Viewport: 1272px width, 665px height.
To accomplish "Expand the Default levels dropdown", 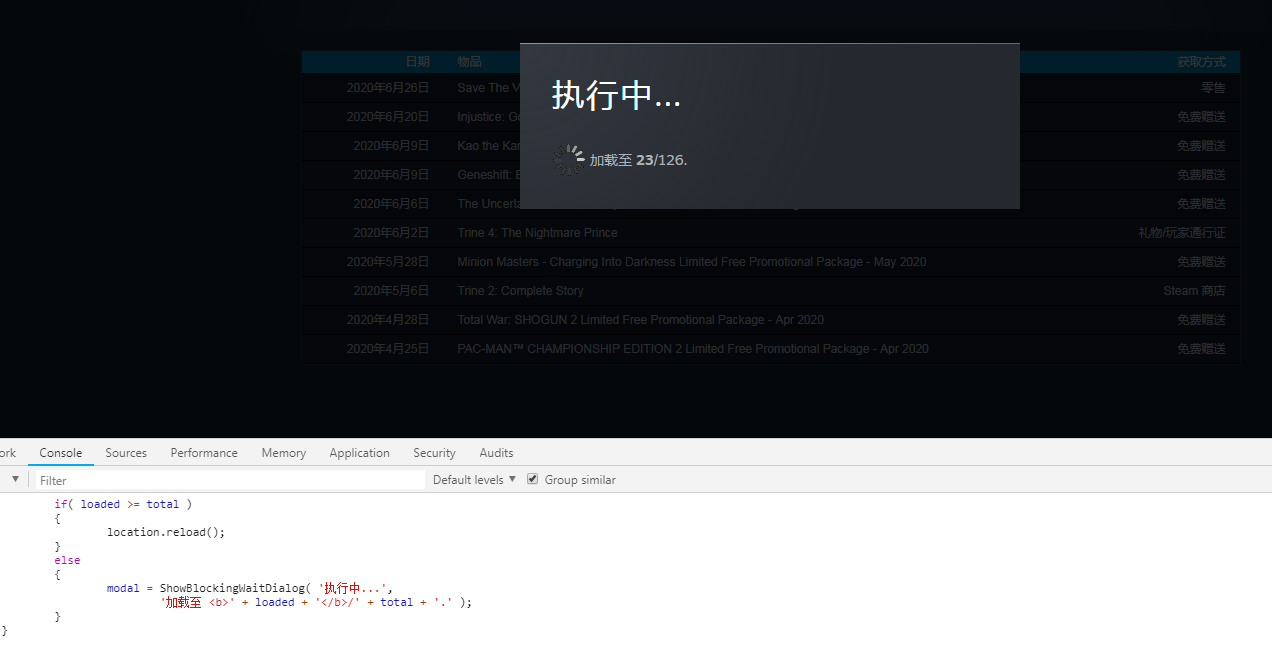I will (474, 480).
